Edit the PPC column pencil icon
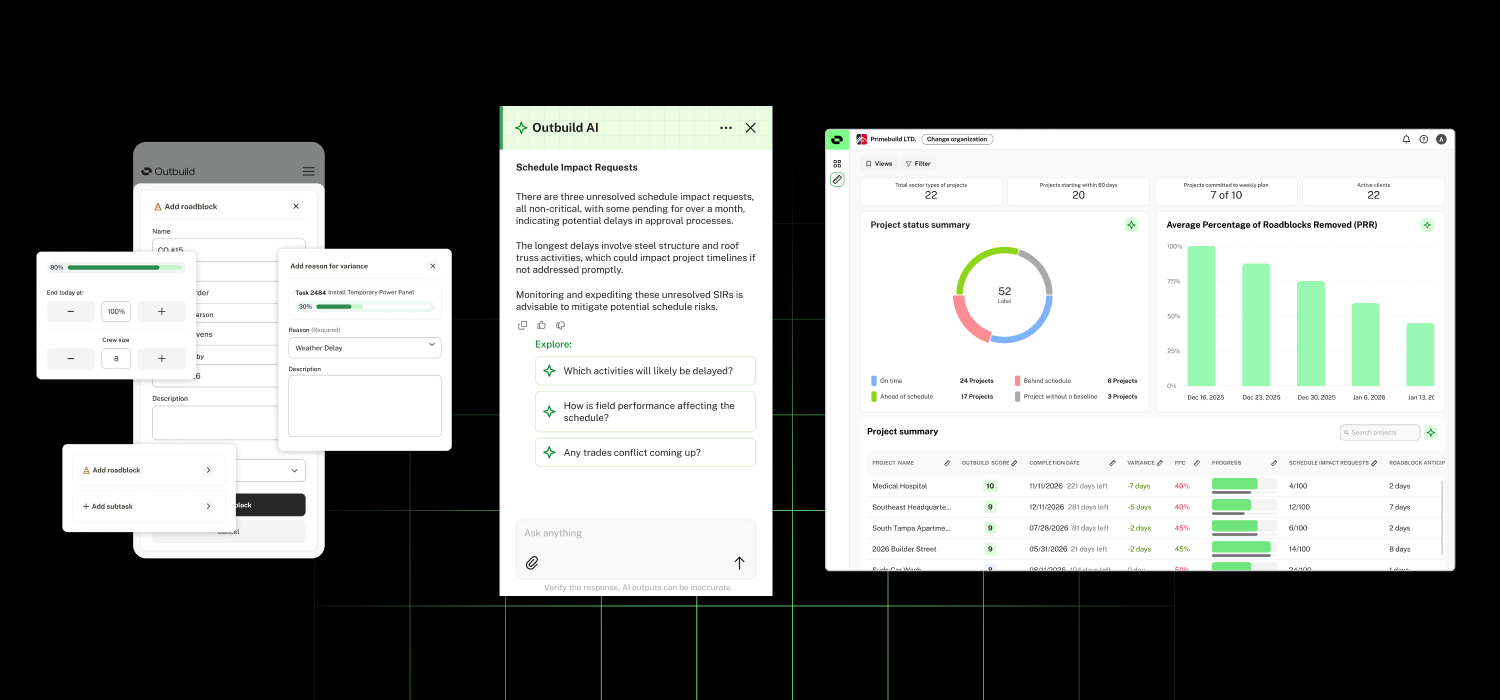Image resolution: width=1500 pixels, height=700 pixels. 1197,463
